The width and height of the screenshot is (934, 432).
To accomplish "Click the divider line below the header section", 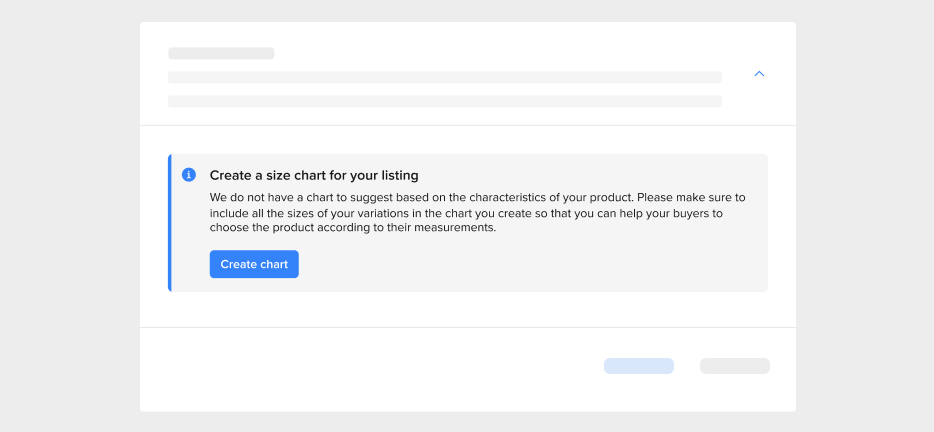I will tap(467, 125).
